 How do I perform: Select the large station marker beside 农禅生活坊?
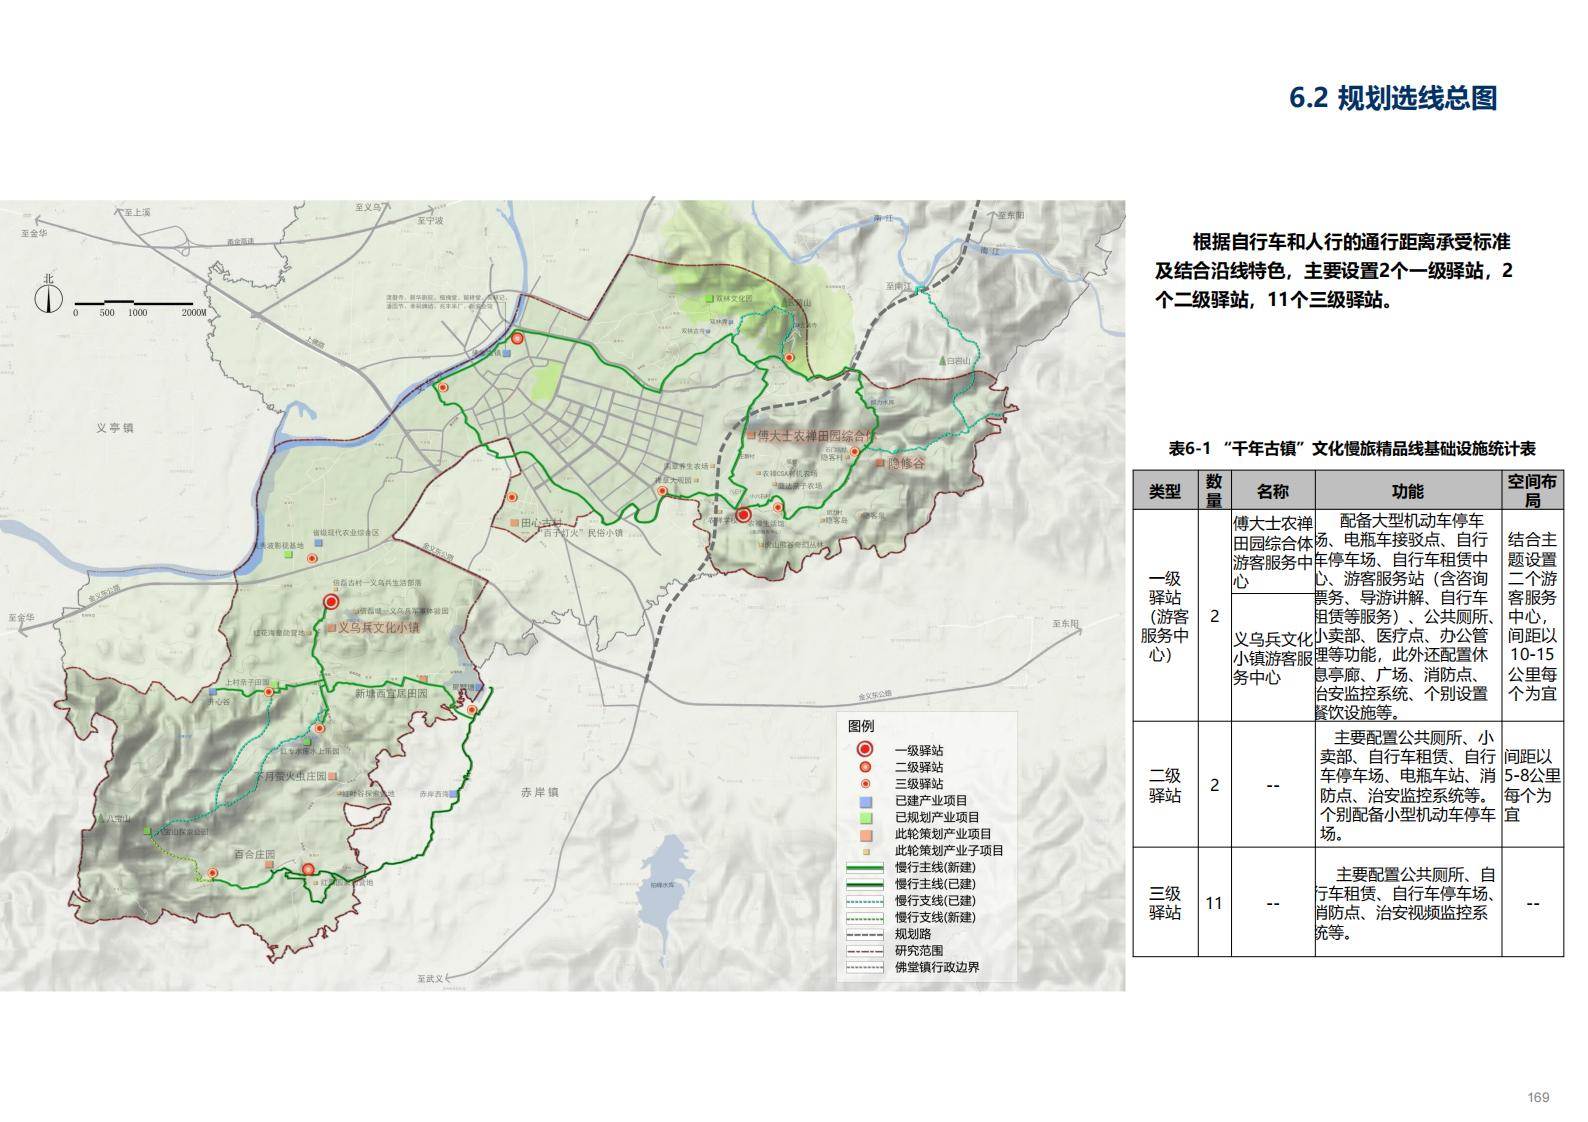(744, 516)
